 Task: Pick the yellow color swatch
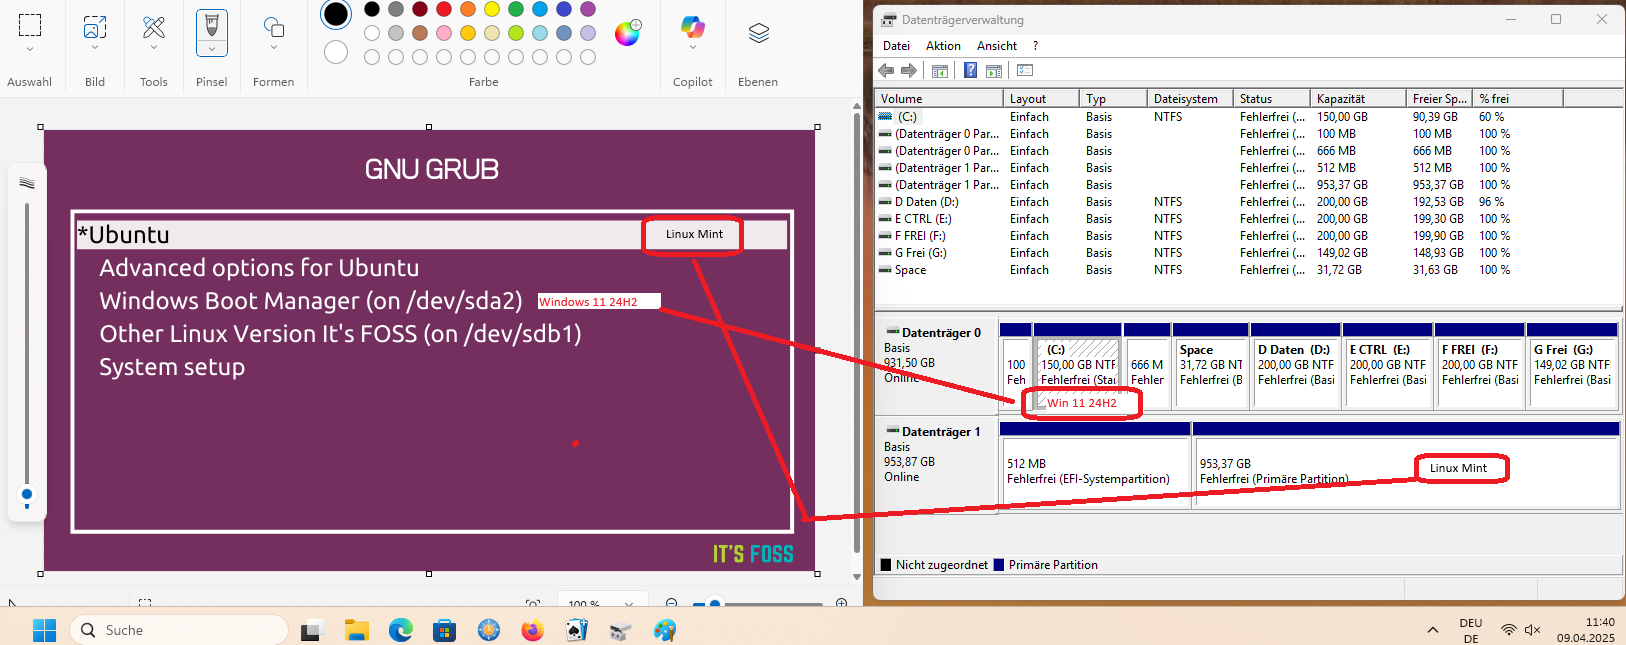pos(492,9)
